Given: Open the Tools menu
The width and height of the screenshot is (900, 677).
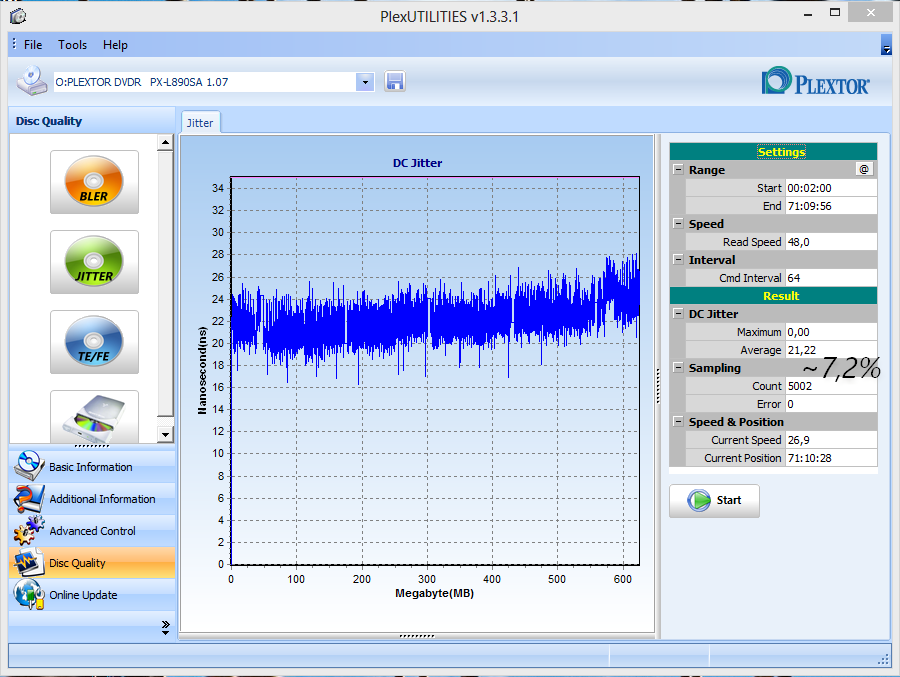Looking at the screenshot, I should click(72, 45).
